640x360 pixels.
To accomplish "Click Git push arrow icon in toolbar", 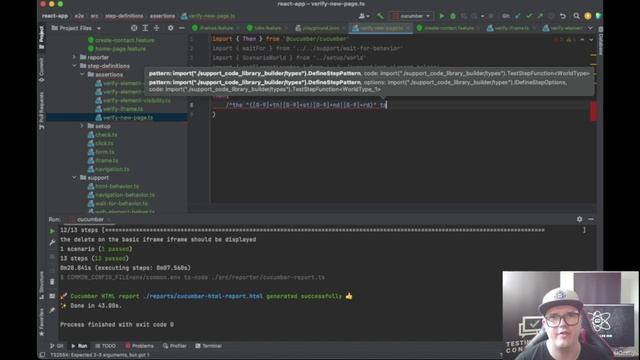I will point(540,16).
